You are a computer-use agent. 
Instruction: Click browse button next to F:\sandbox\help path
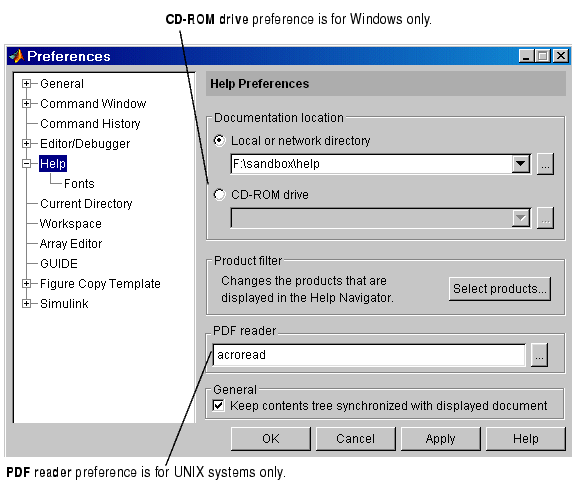[x=546, y=164]
